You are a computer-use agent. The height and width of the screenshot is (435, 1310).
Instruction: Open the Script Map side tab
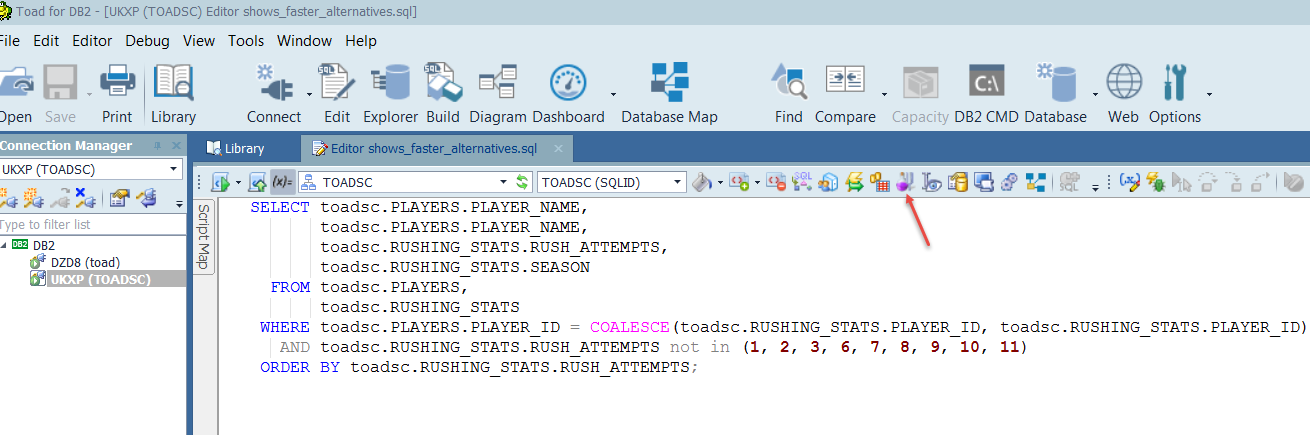tap(203, 236)
